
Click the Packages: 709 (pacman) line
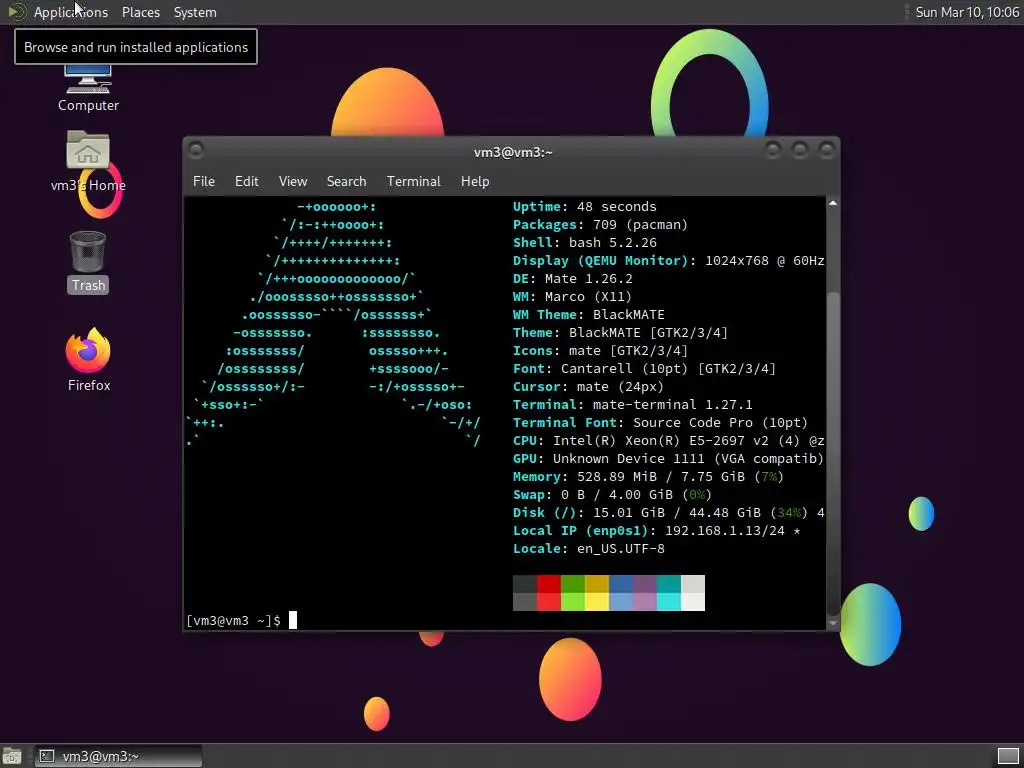pyautogui.click(x=600, y=225)
